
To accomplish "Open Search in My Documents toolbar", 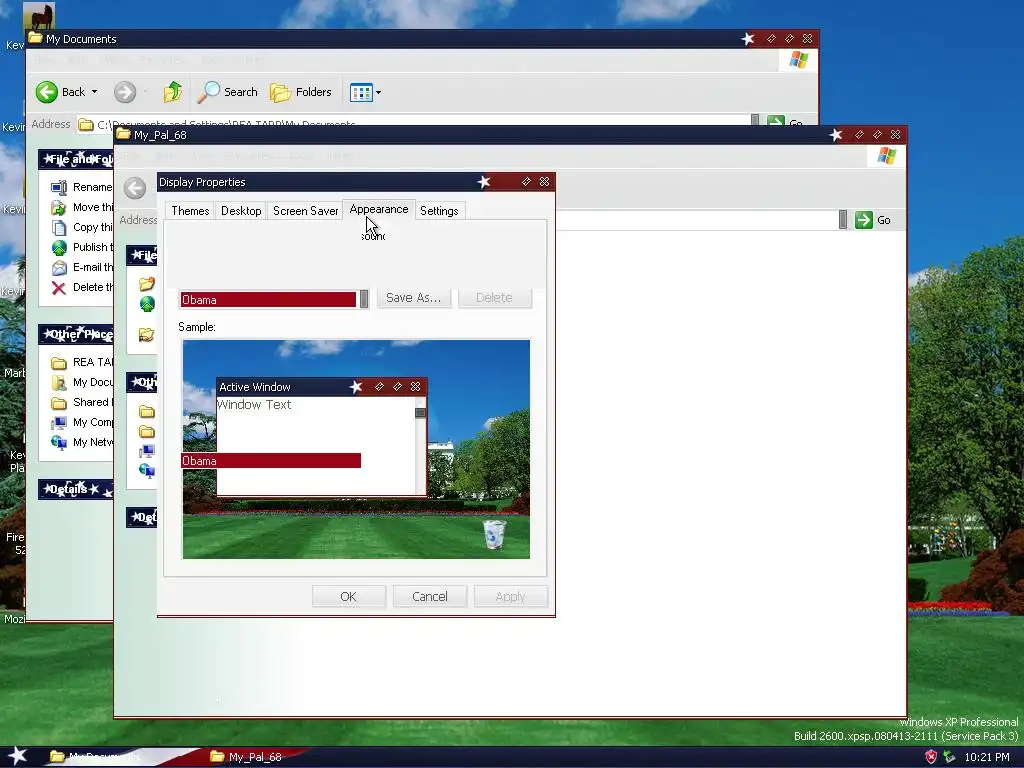I will [228, 92].
